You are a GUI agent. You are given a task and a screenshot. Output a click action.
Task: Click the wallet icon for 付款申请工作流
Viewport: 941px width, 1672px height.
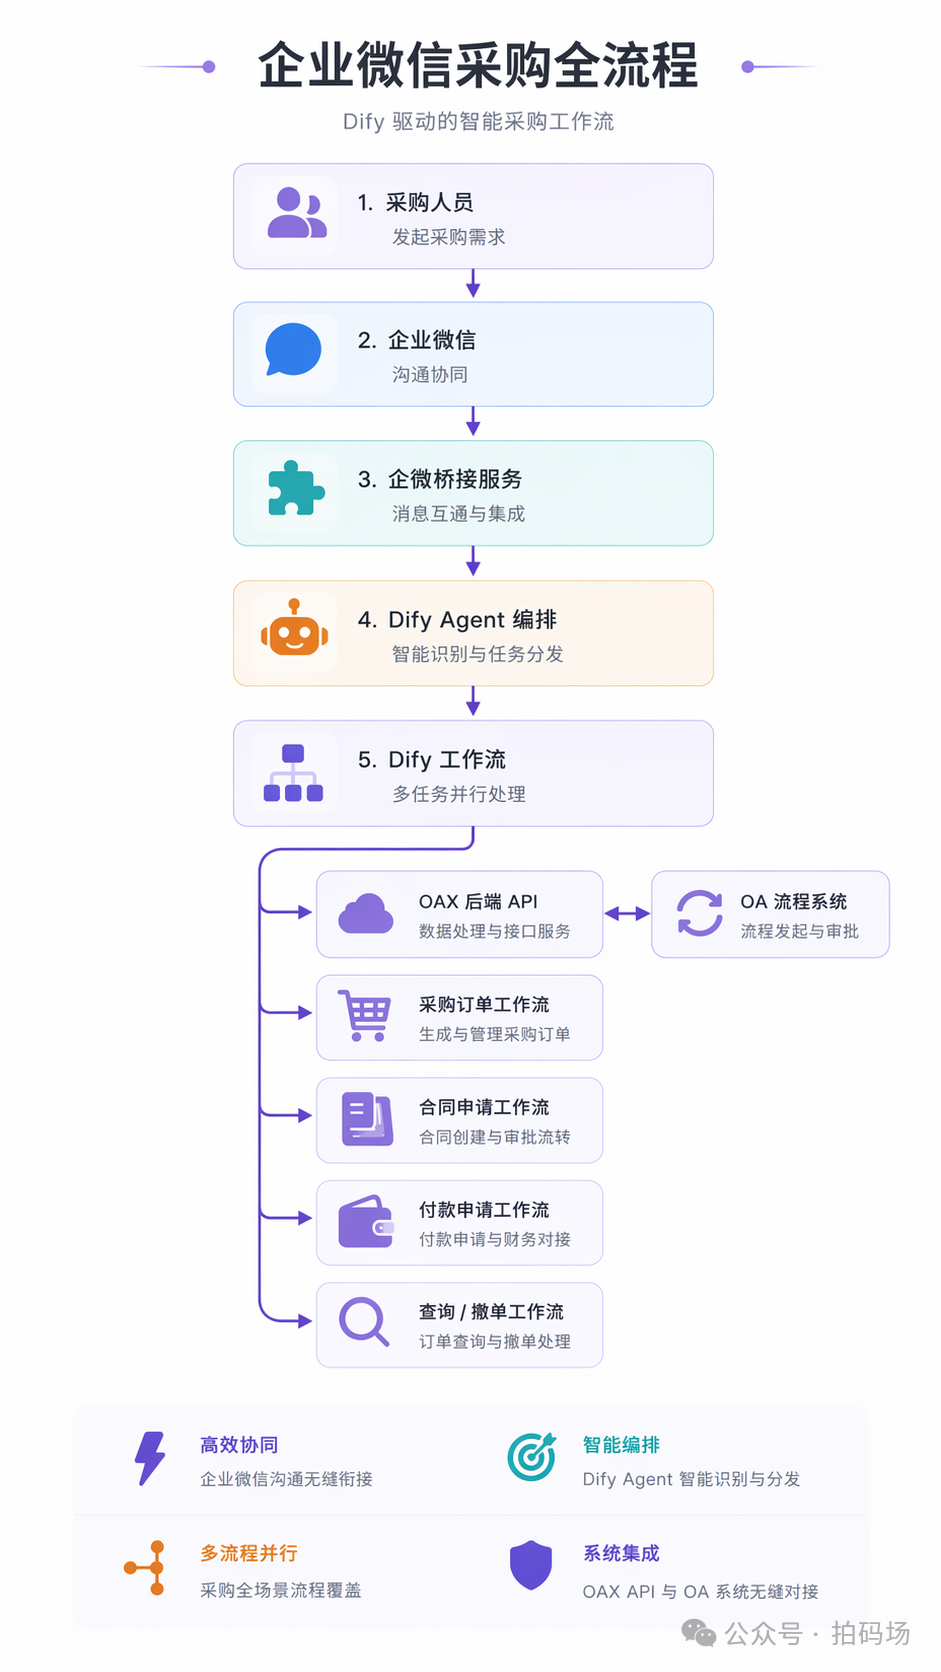pyautogui.click(x=366, y=1222)
